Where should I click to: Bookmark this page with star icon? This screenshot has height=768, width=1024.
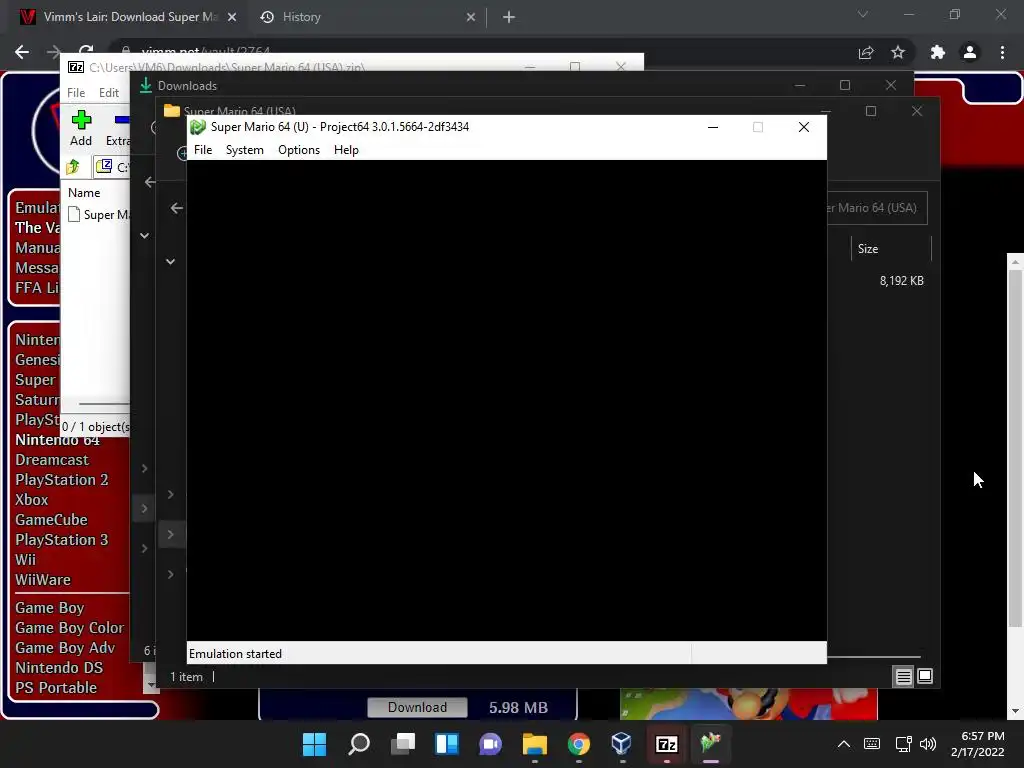pos(898,52)
